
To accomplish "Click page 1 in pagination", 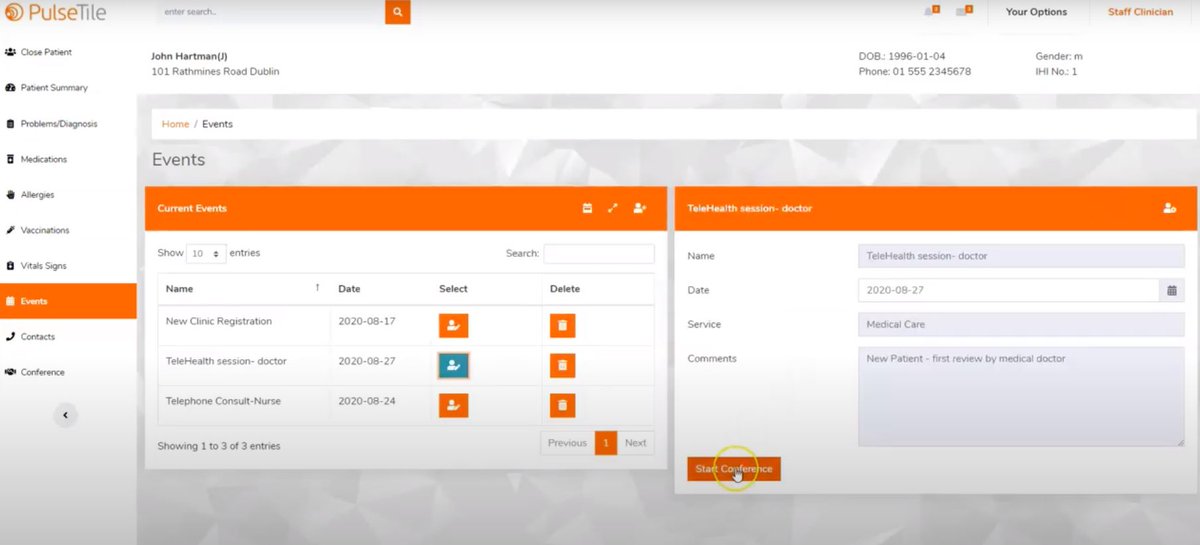I will (x=605, y=443).
